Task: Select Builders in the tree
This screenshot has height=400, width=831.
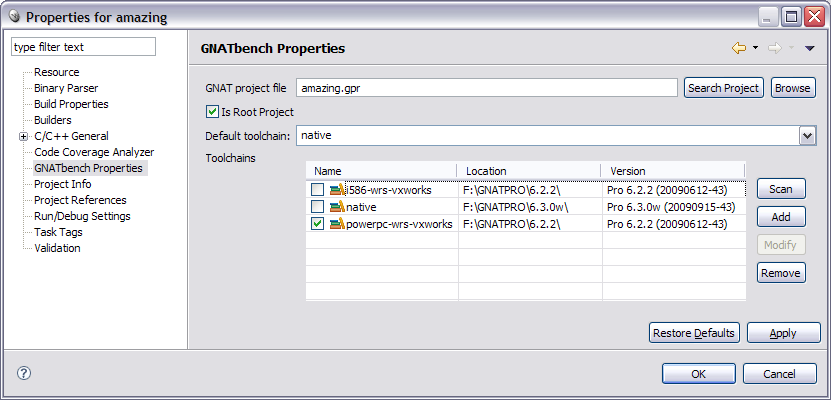Action: [x=52, y=120]
